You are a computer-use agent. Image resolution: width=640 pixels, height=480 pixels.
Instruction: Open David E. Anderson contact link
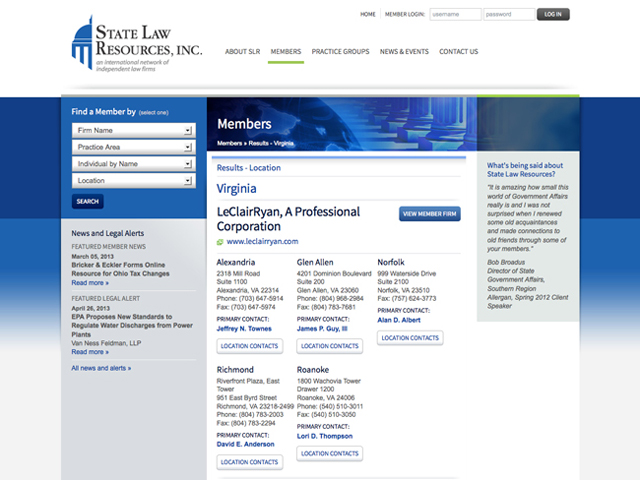click(245, 444)
